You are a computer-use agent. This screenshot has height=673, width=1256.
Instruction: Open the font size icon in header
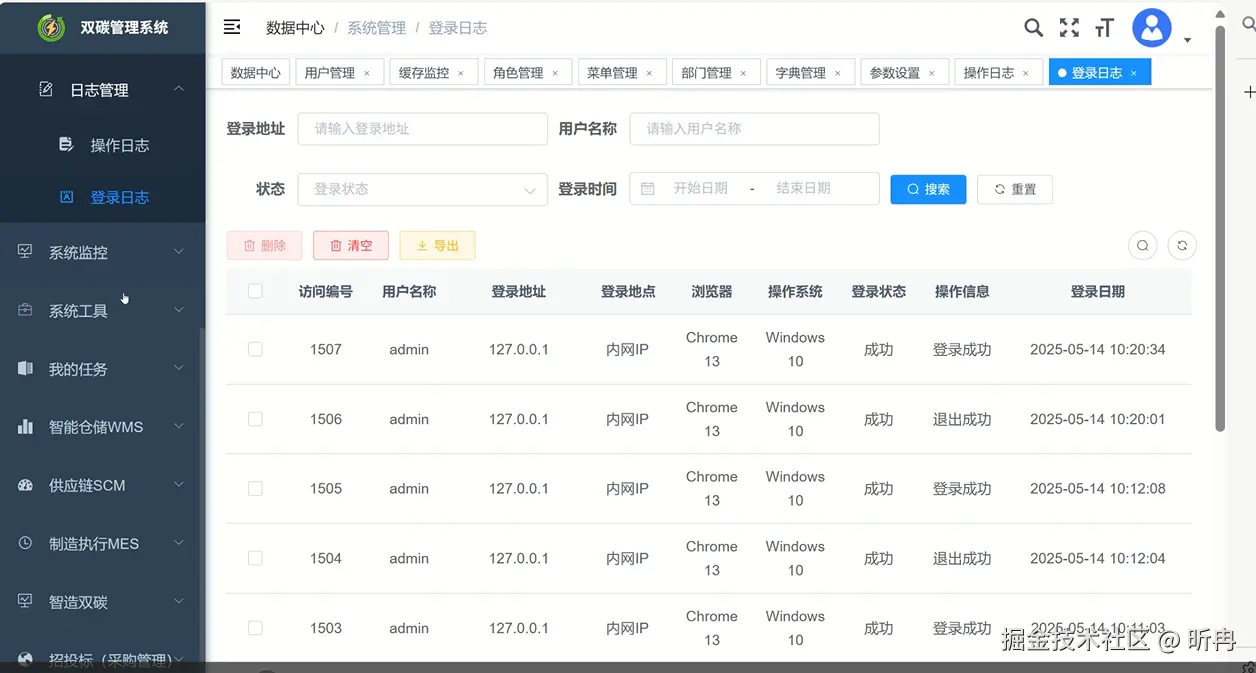(1104, 28)
